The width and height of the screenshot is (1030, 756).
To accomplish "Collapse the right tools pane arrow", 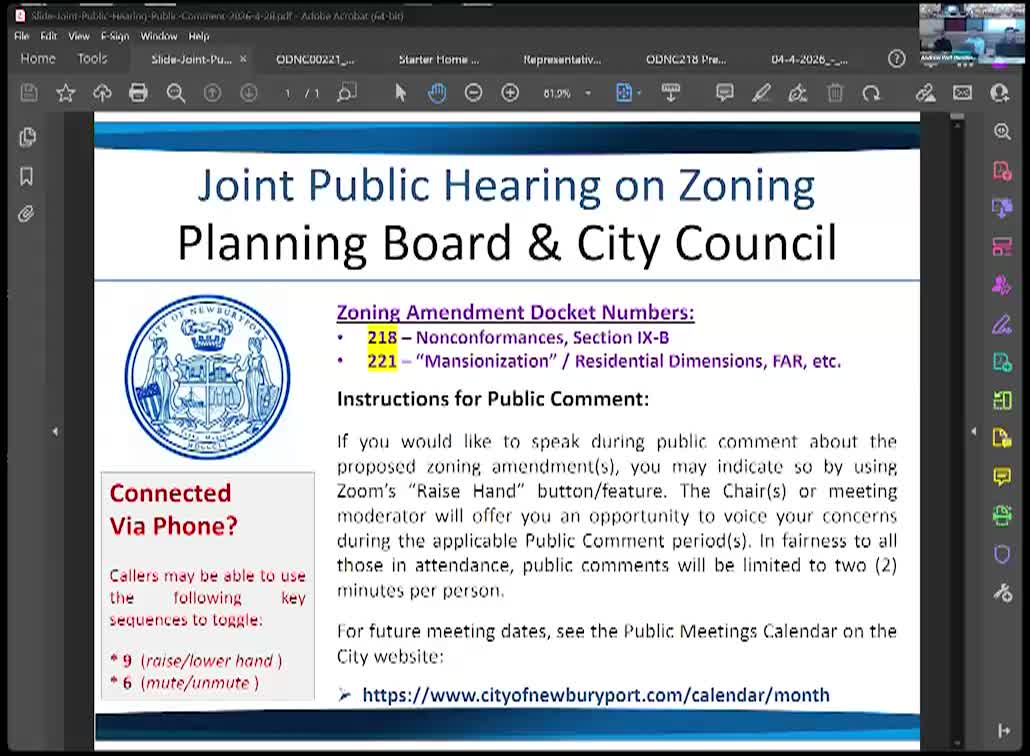I will [x=974, y=432].
